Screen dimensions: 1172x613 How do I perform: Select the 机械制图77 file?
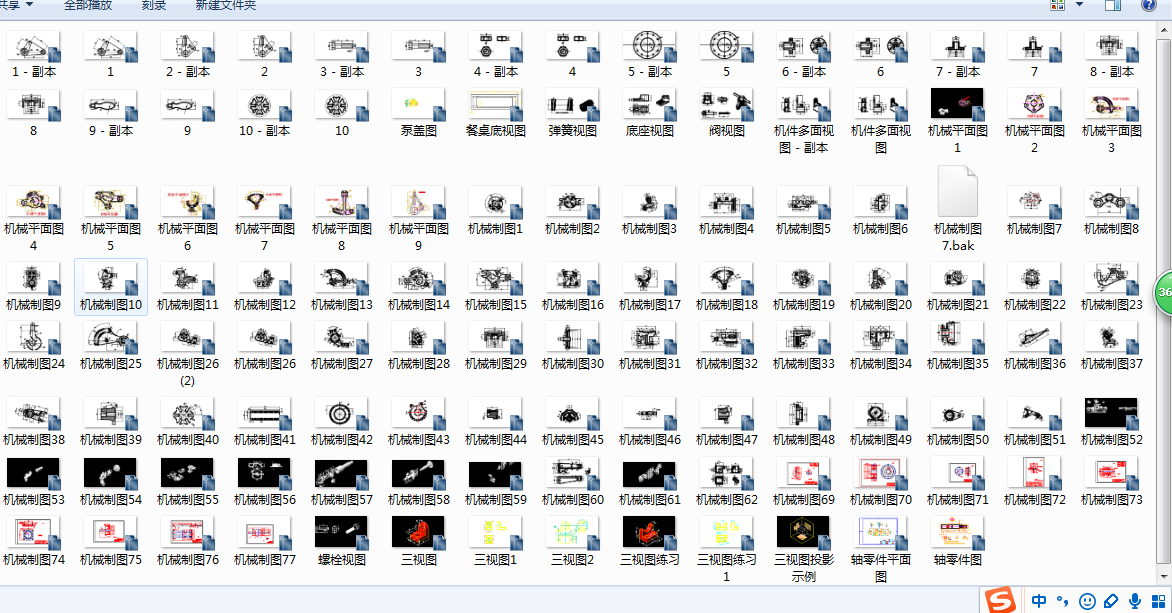[265, 542]
